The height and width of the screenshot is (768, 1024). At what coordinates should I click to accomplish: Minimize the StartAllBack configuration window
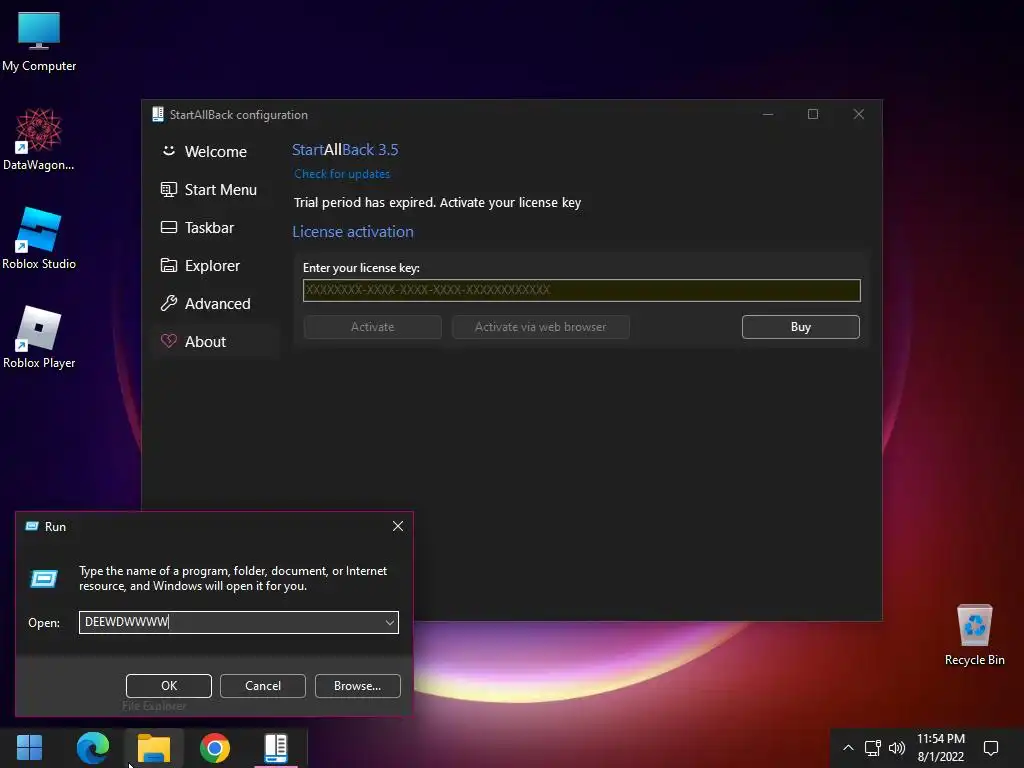pyautogui.click(x=768, y=114)
